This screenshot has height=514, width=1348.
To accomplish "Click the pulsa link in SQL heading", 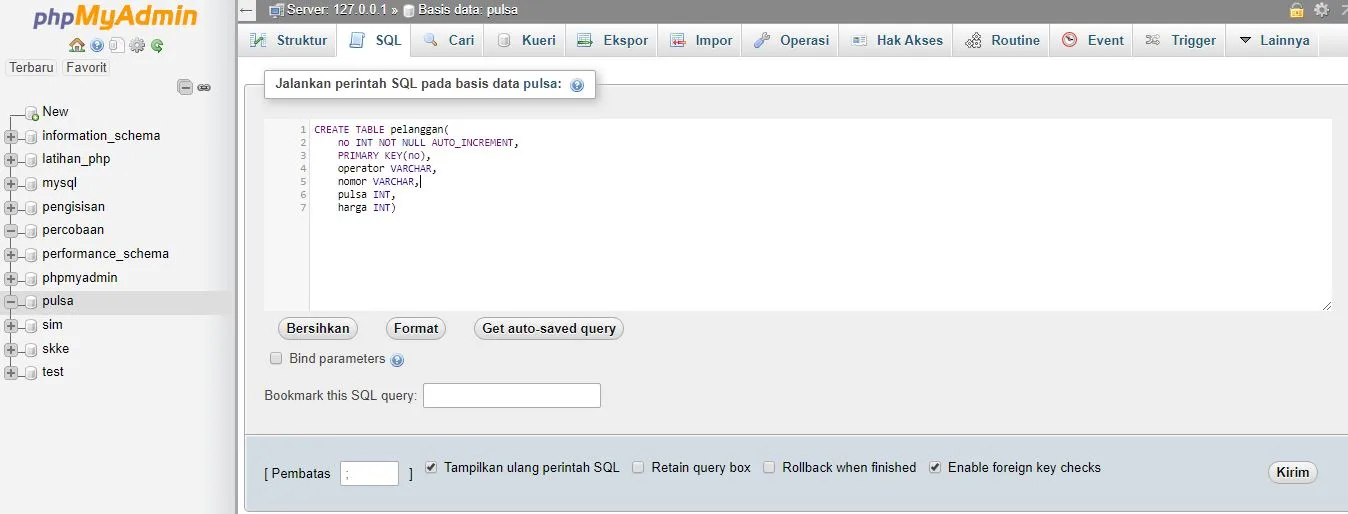I will tap(542, 84).
